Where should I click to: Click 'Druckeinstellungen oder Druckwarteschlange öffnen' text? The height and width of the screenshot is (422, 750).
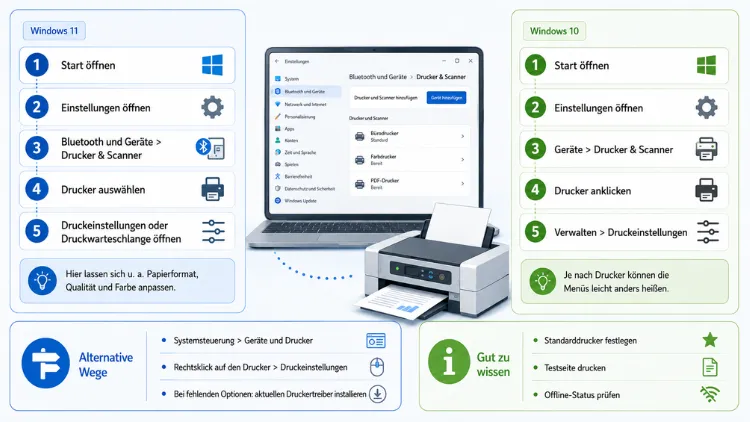click(121, 232)
